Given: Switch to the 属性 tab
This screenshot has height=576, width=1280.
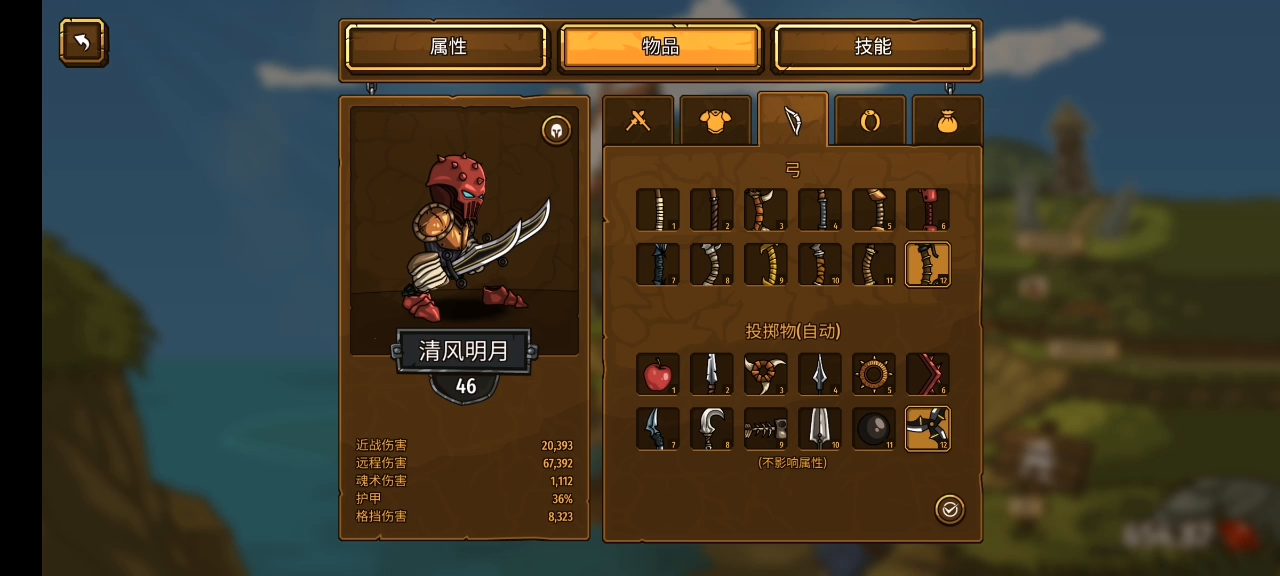Looking at the screenshot, I should (x=447, y=47).
